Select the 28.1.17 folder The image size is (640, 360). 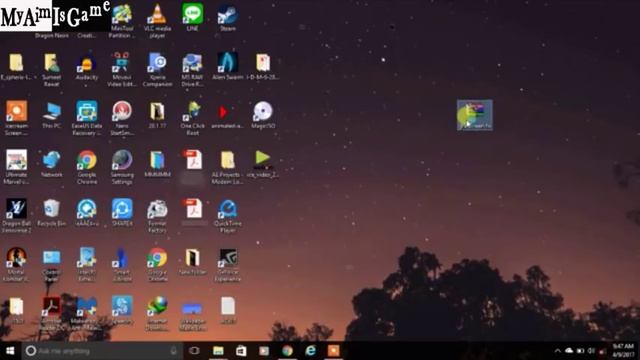[x=157, y=115]
